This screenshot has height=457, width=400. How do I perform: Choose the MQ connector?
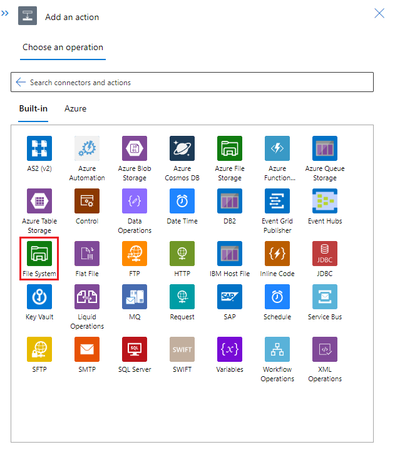[135, 297]
